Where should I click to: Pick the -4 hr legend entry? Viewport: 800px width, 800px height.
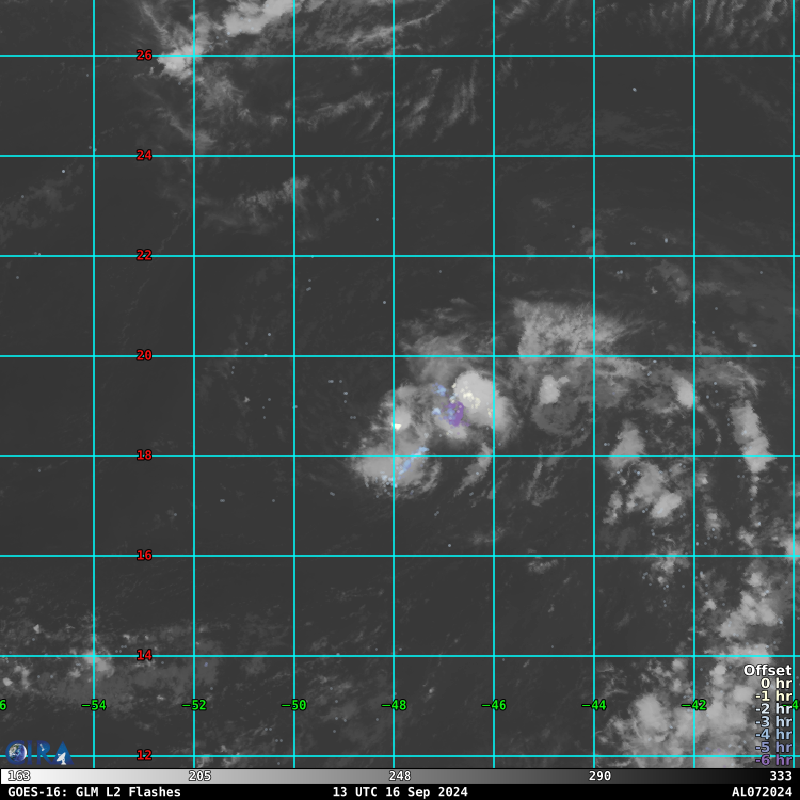(x=773, y=734)
